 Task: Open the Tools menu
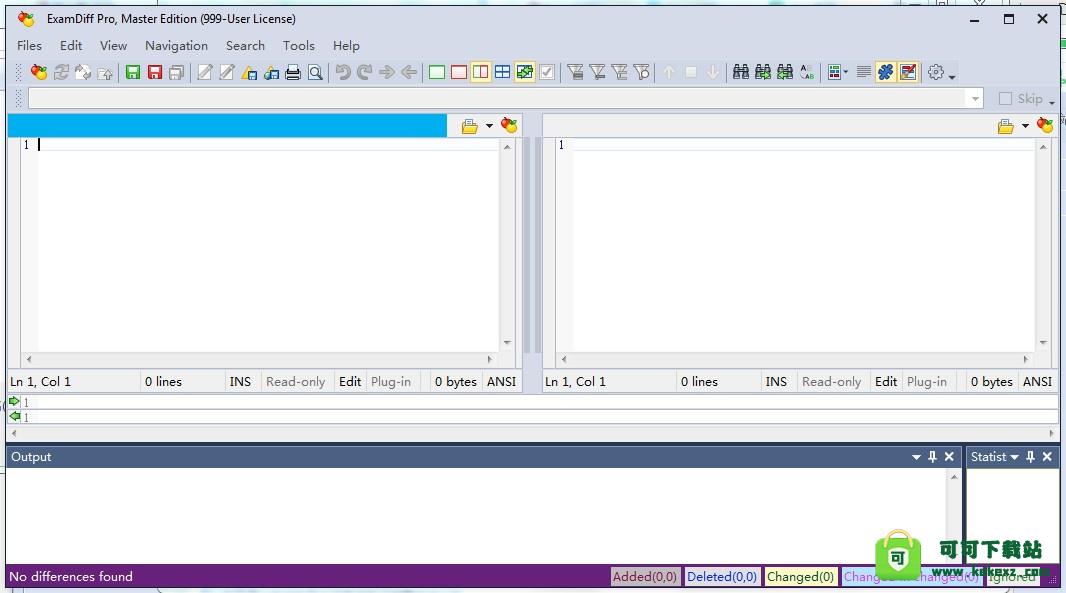click(x=298, y=45)
